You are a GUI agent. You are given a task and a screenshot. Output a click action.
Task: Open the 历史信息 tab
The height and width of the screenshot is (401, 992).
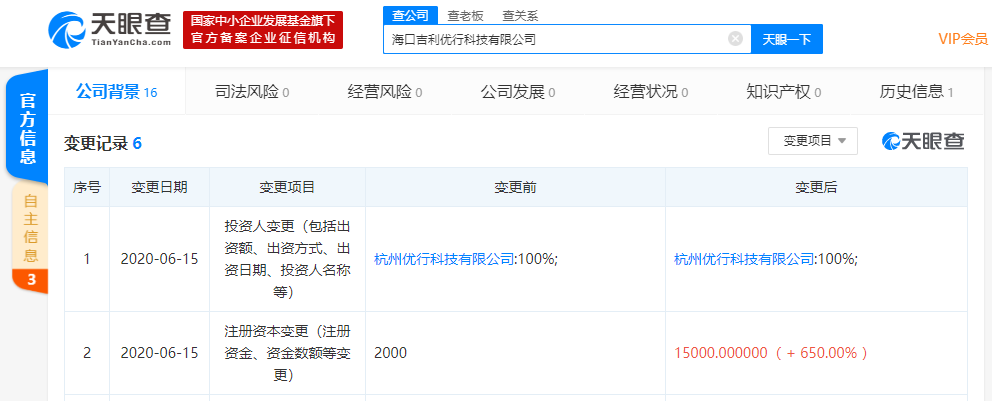915,92
